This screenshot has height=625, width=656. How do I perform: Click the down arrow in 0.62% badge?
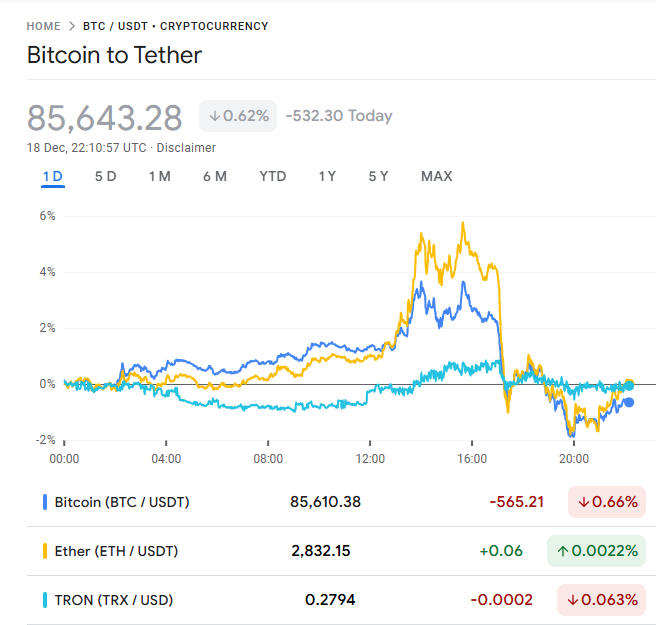(x=214, y=116)
